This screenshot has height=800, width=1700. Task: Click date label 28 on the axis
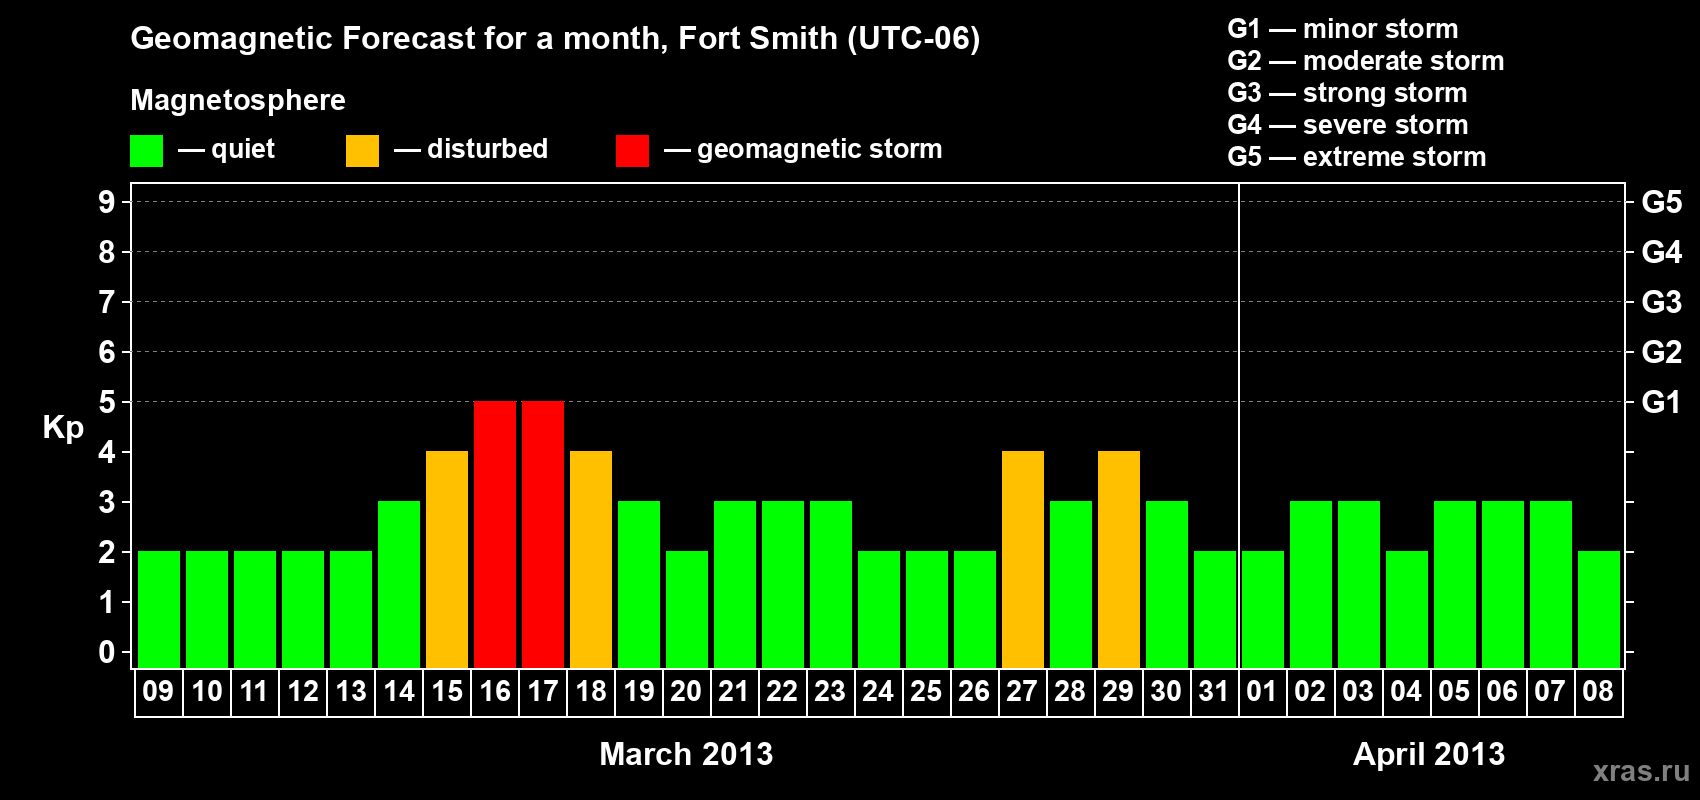(1070, 692)
